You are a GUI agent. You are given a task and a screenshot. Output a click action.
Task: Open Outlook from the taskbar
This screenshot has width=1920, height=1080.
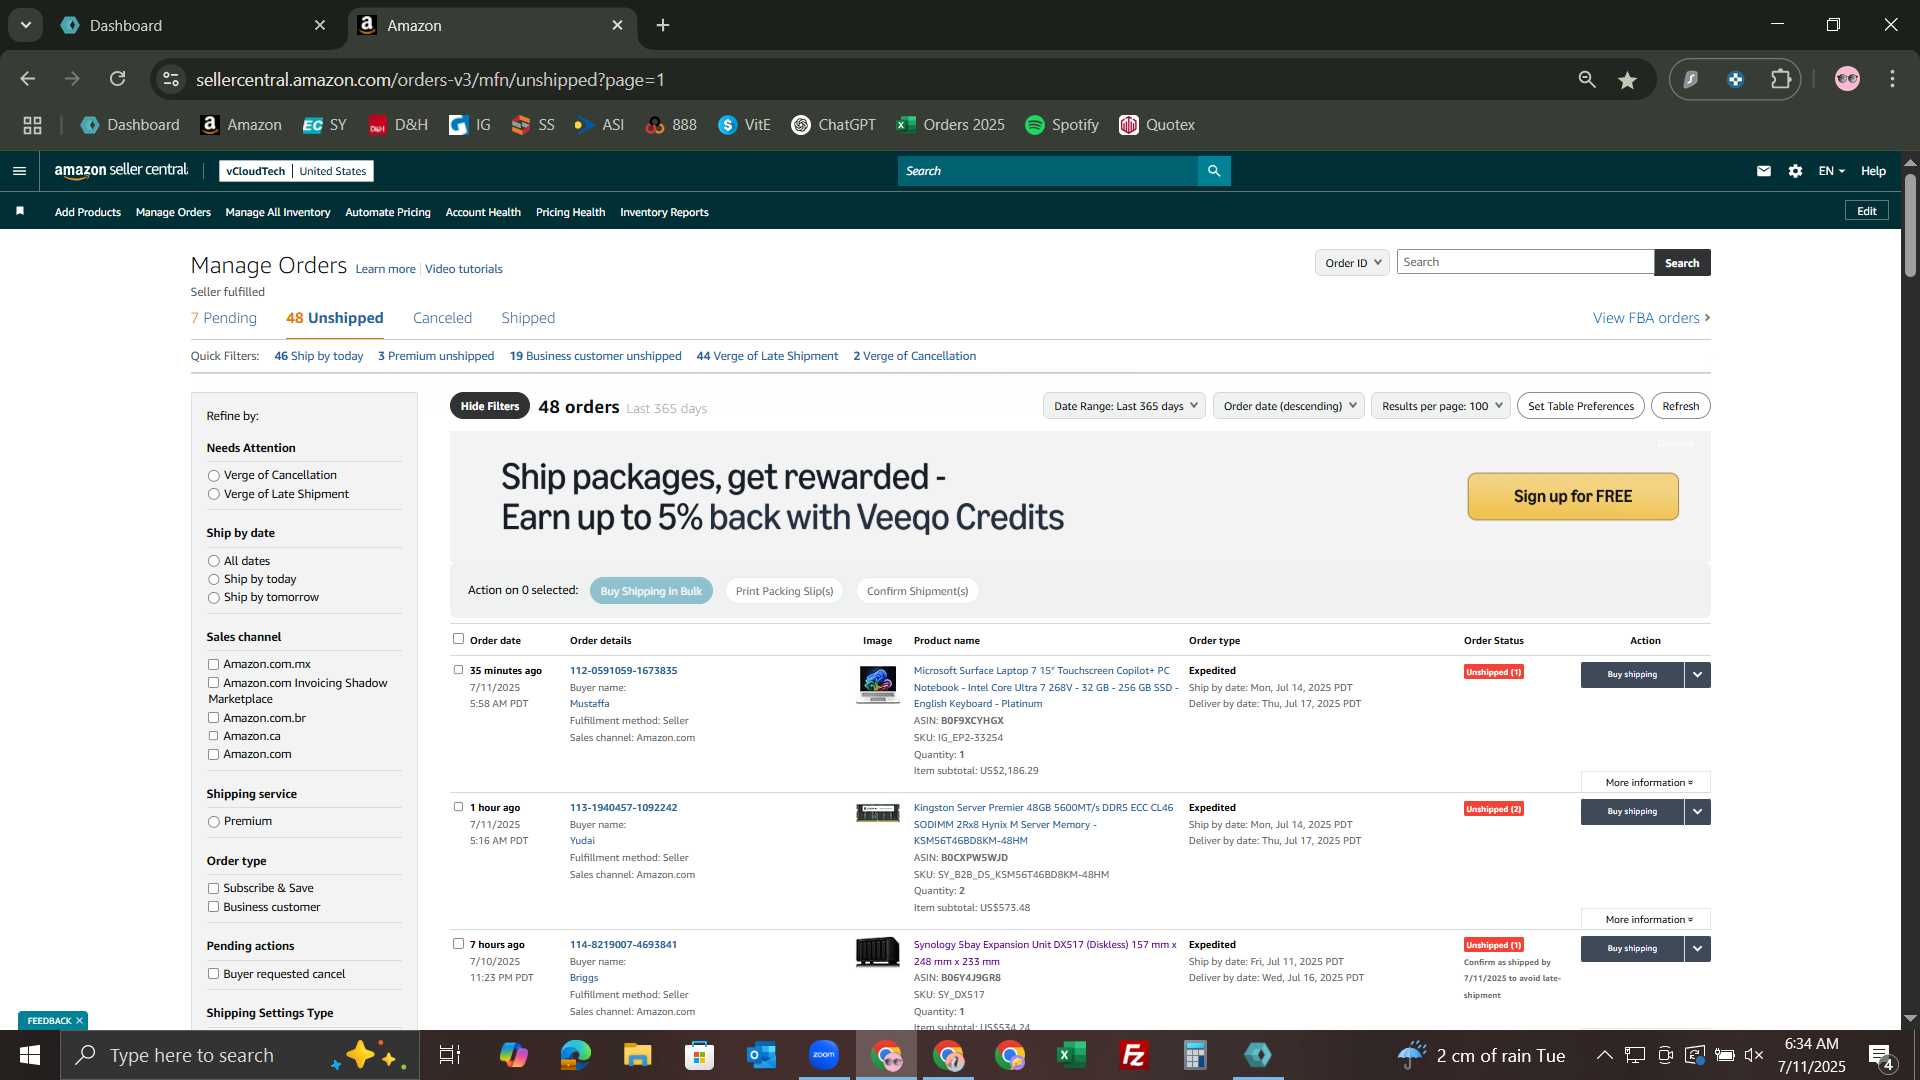pyautogui.click(x=762, y=1055)
